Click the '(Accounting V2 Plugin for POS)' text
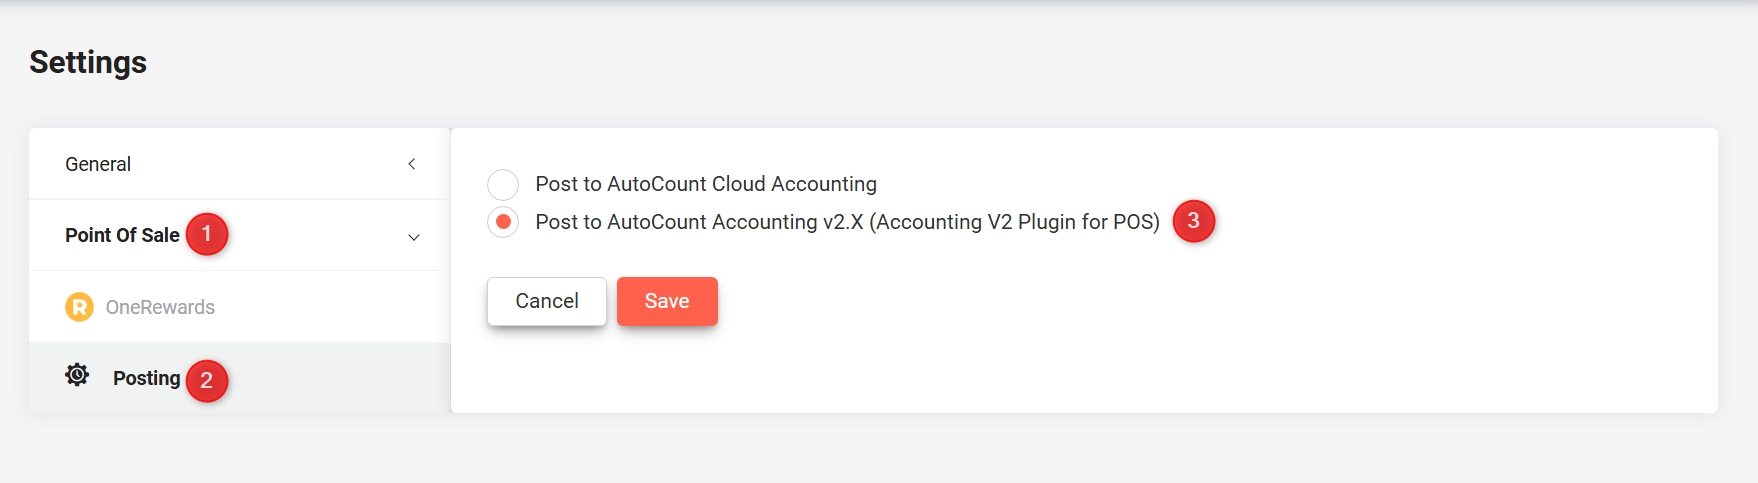This screenshot has width=1758, height=483. pyautogui.click(x=1014, y=222)
